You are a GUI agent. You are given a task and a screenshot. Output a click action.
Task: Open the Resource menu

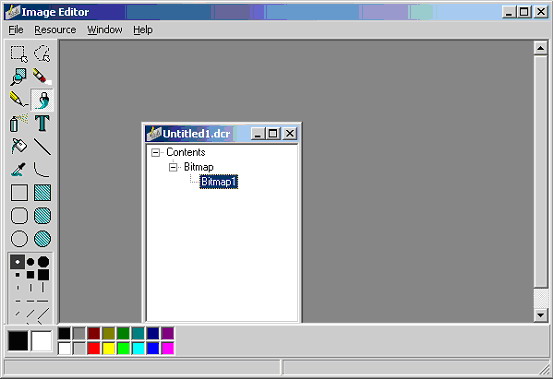point(55,30)
